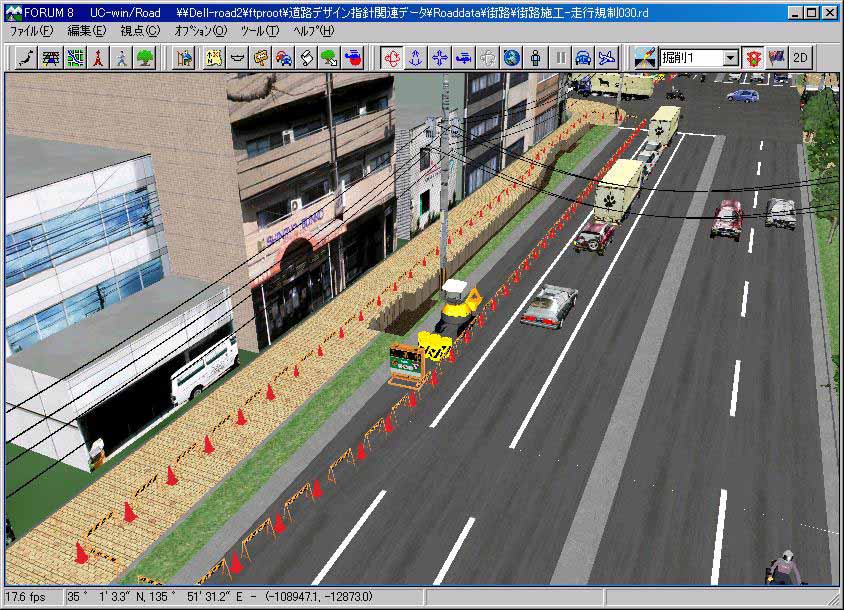Image resolution: width=844 pixels, height=610 pixels.
Task: Toggle the red traffic light button
Action: [x=754, y=58]
